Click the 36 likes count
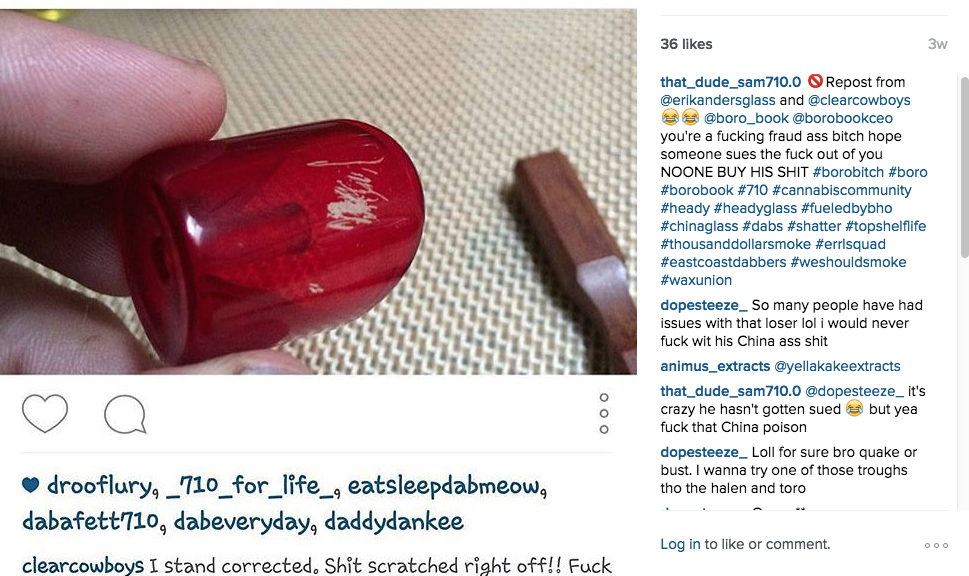Image resolution: width=969 pixels, height=576 pixels. click(x=686, y=44)
